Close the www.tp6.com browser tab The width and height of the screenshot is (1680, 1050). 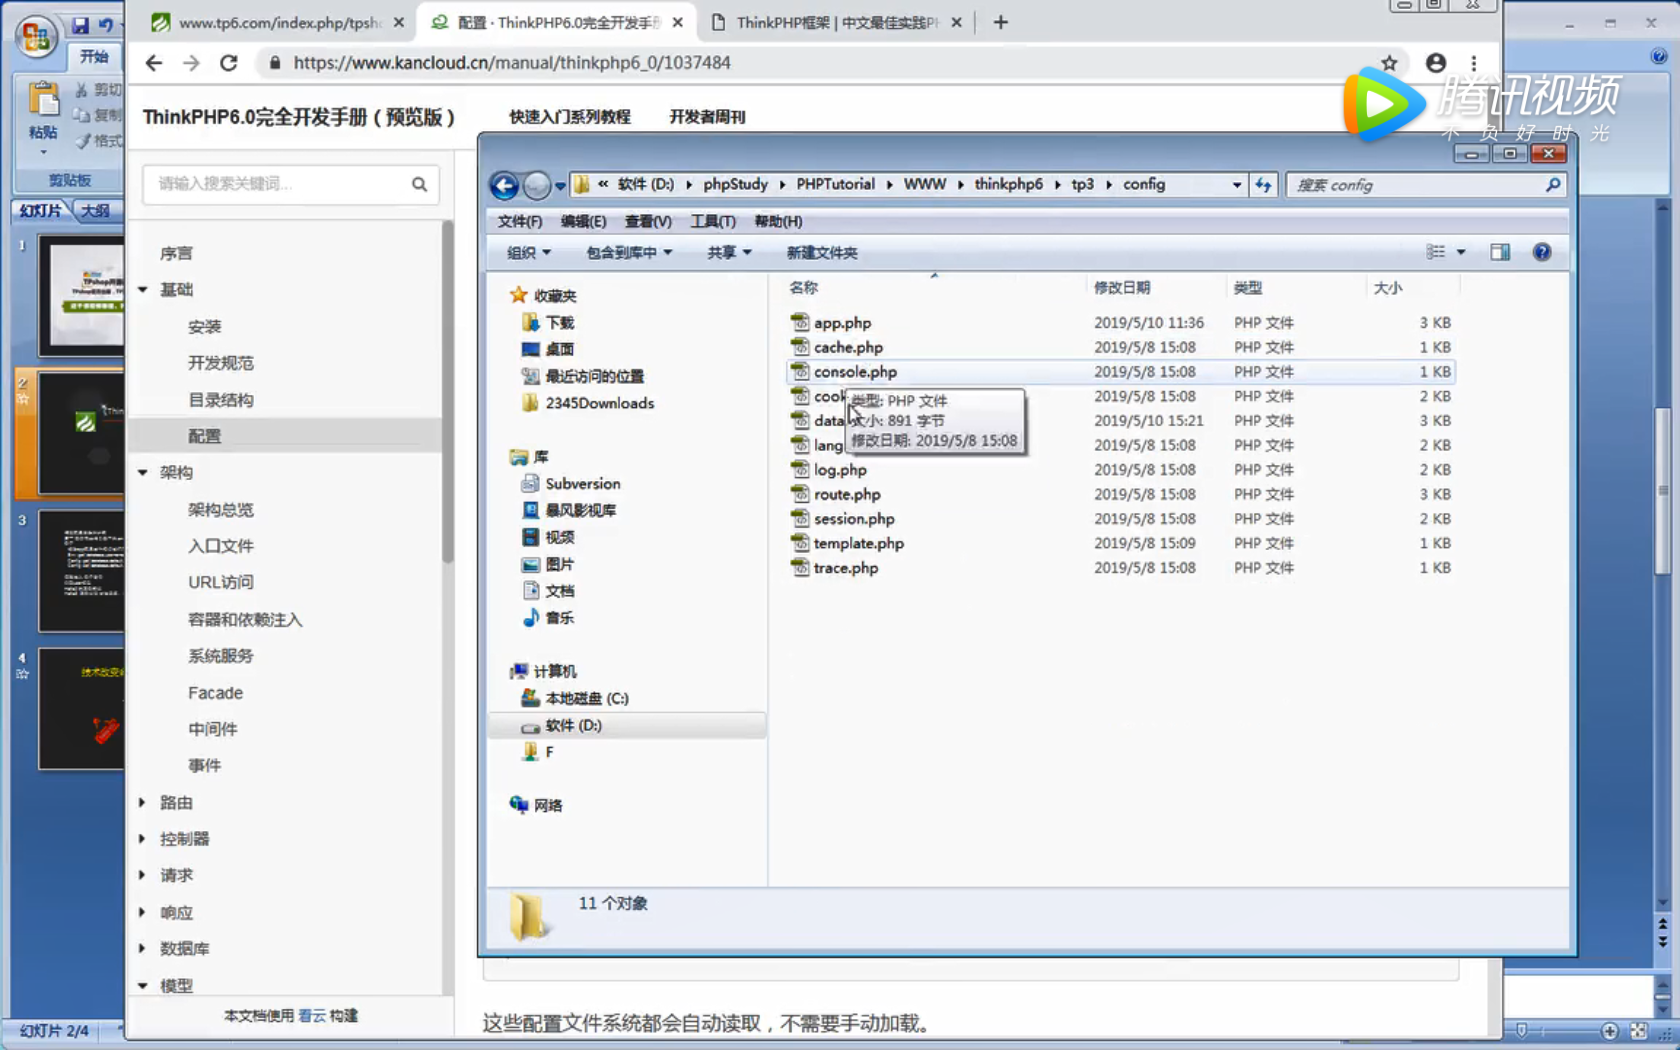(x=398, y=22)
